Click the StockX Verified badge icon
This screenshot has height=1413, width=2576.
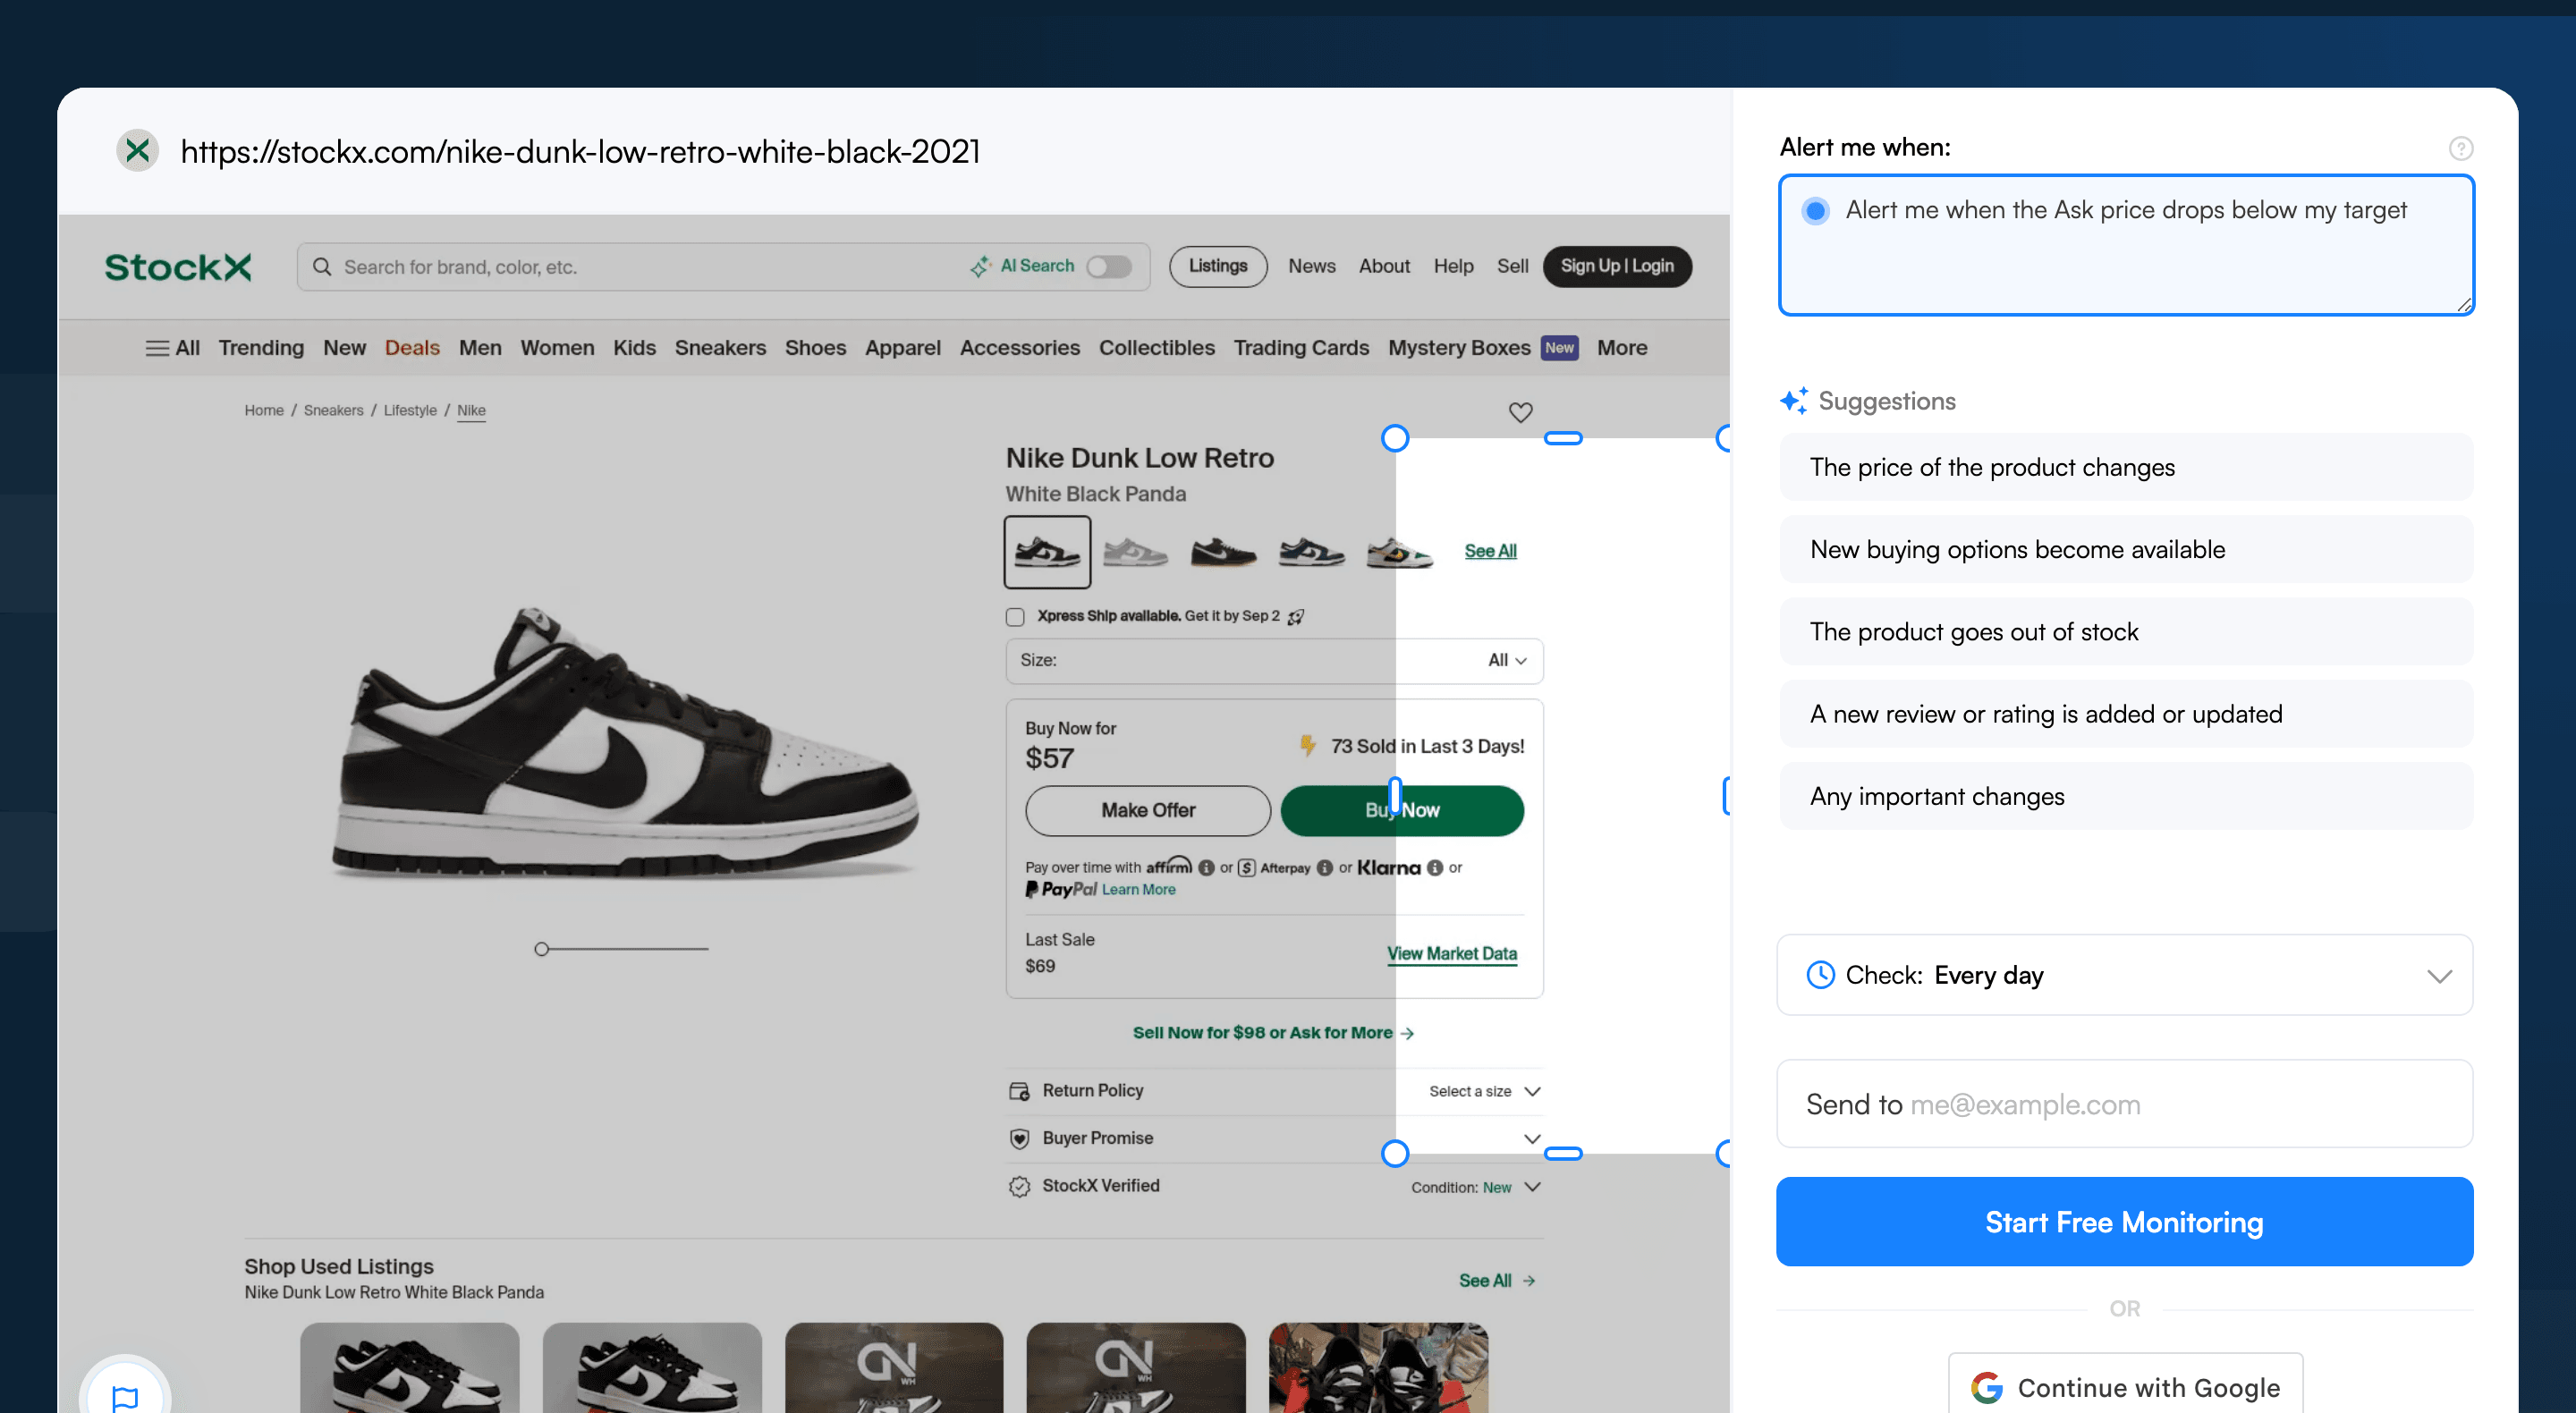1019,1186
